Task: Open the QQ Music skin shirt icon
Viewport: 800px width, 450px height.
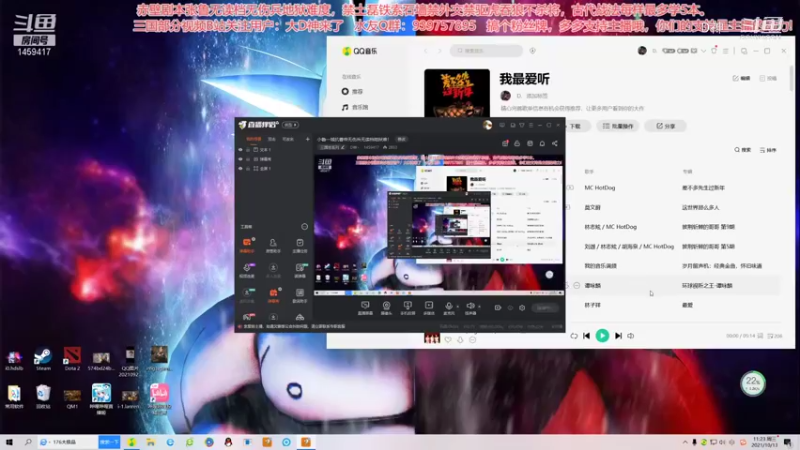Action: 714,51
